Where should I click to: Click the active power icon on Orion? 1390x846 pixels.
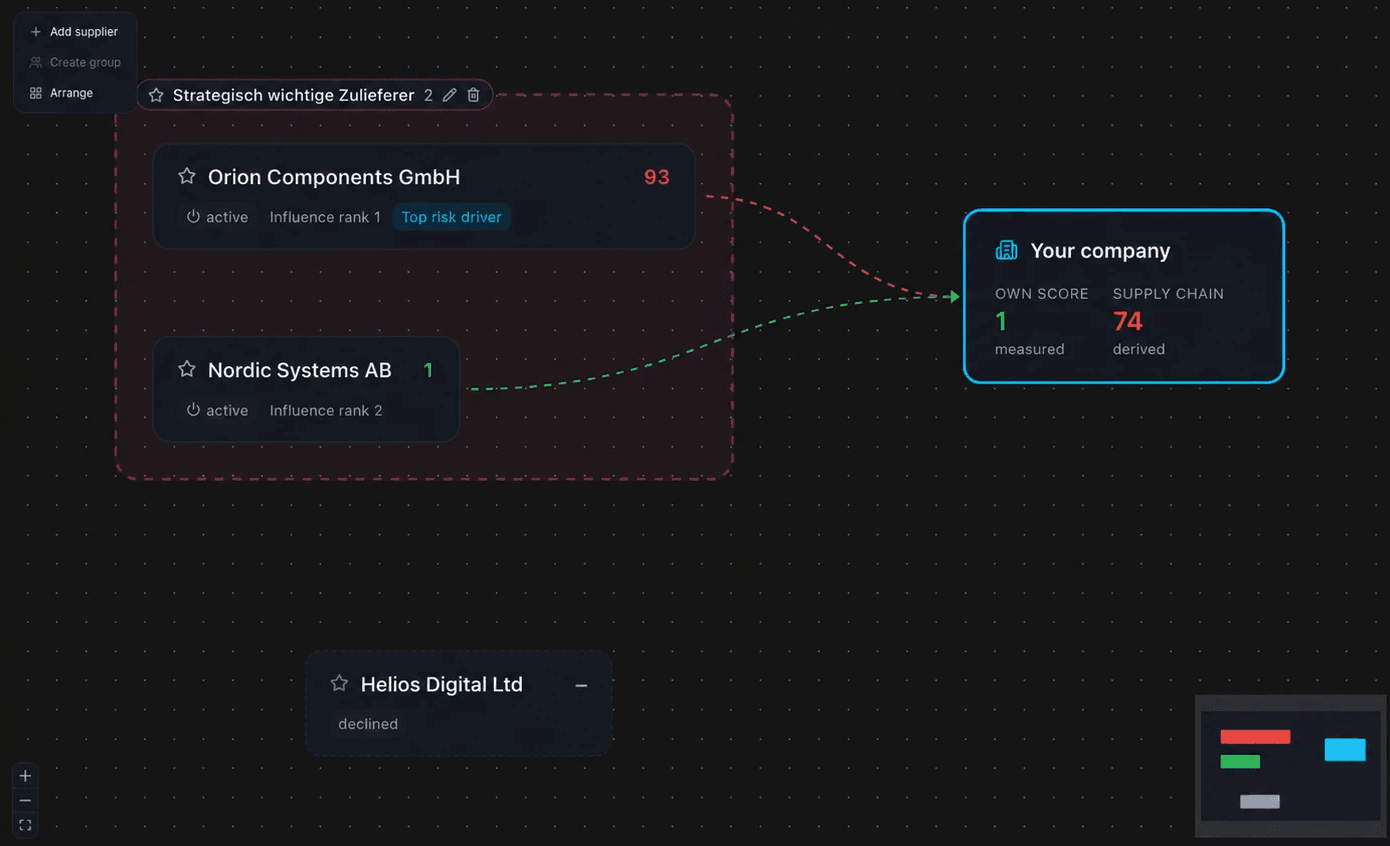pyautogui.click(x=193, y=216)
